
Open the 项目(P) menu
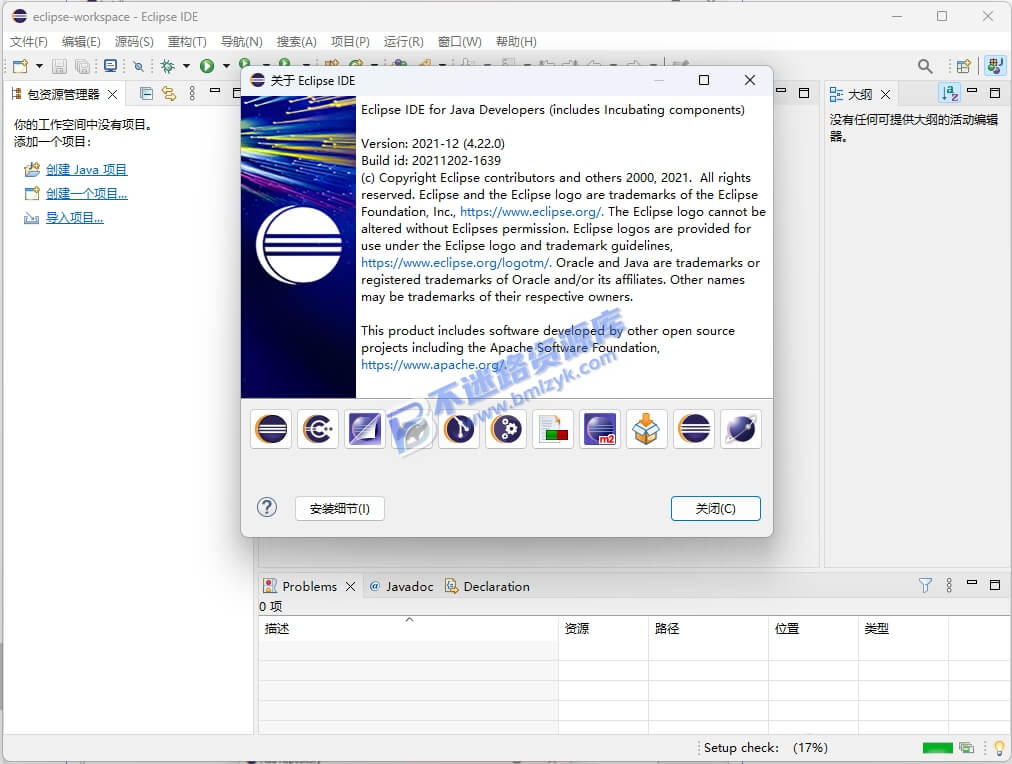pos(350,42)
